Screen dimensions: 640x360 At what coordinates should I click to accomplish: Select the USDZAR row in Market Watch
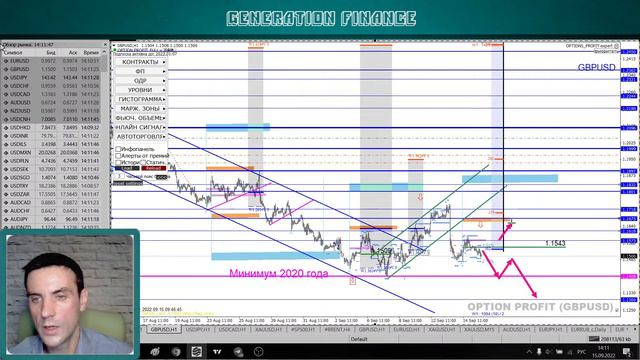(x=51, y=194)
